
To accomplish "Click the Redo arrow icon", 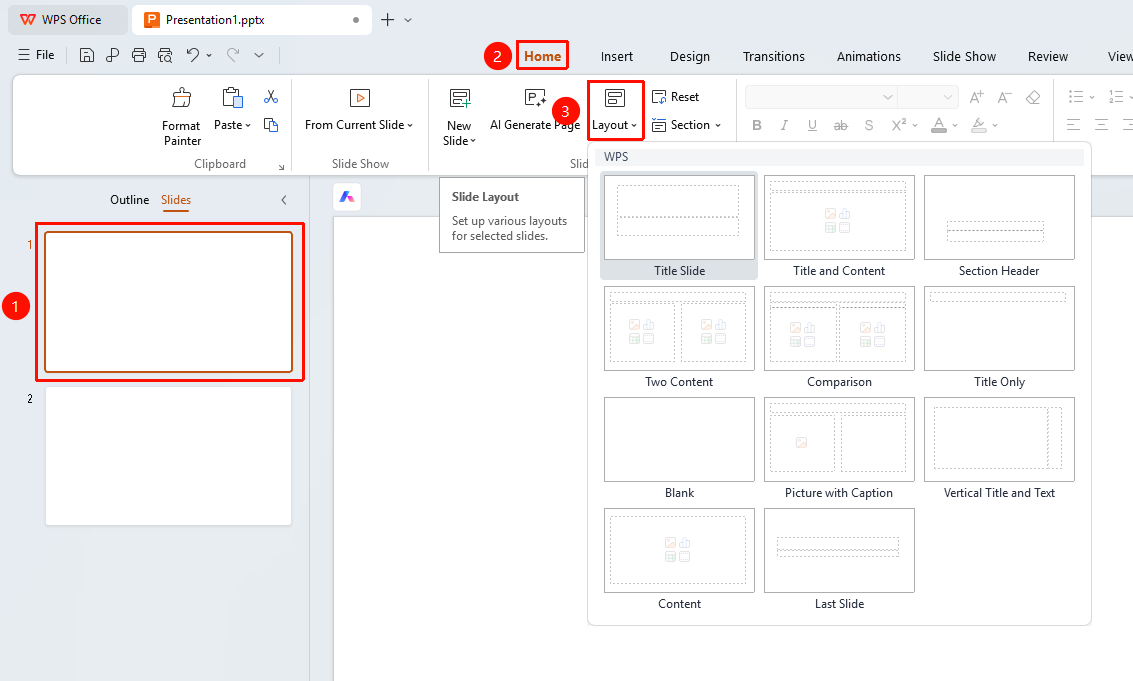I will click(233, 55).
